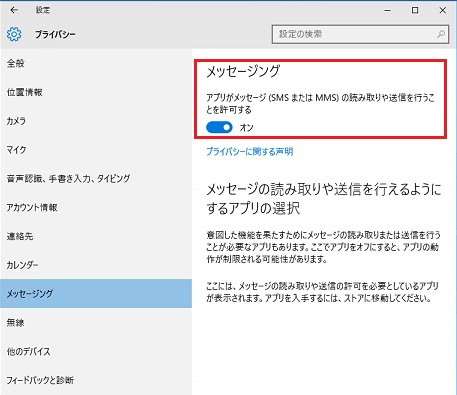The image size is (457, 395).
Task: Open the 無線 settings
Action: click(96, 323)
